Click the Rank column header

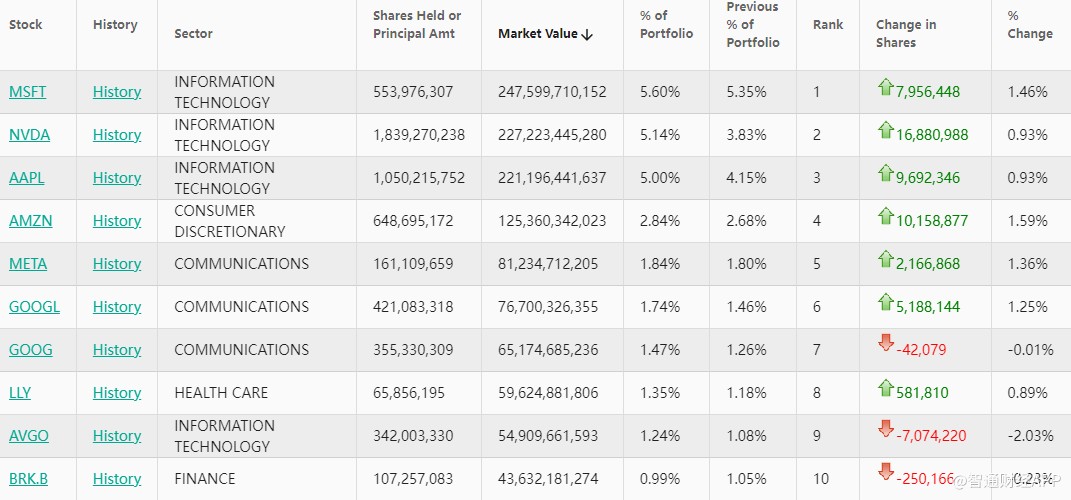828,24
